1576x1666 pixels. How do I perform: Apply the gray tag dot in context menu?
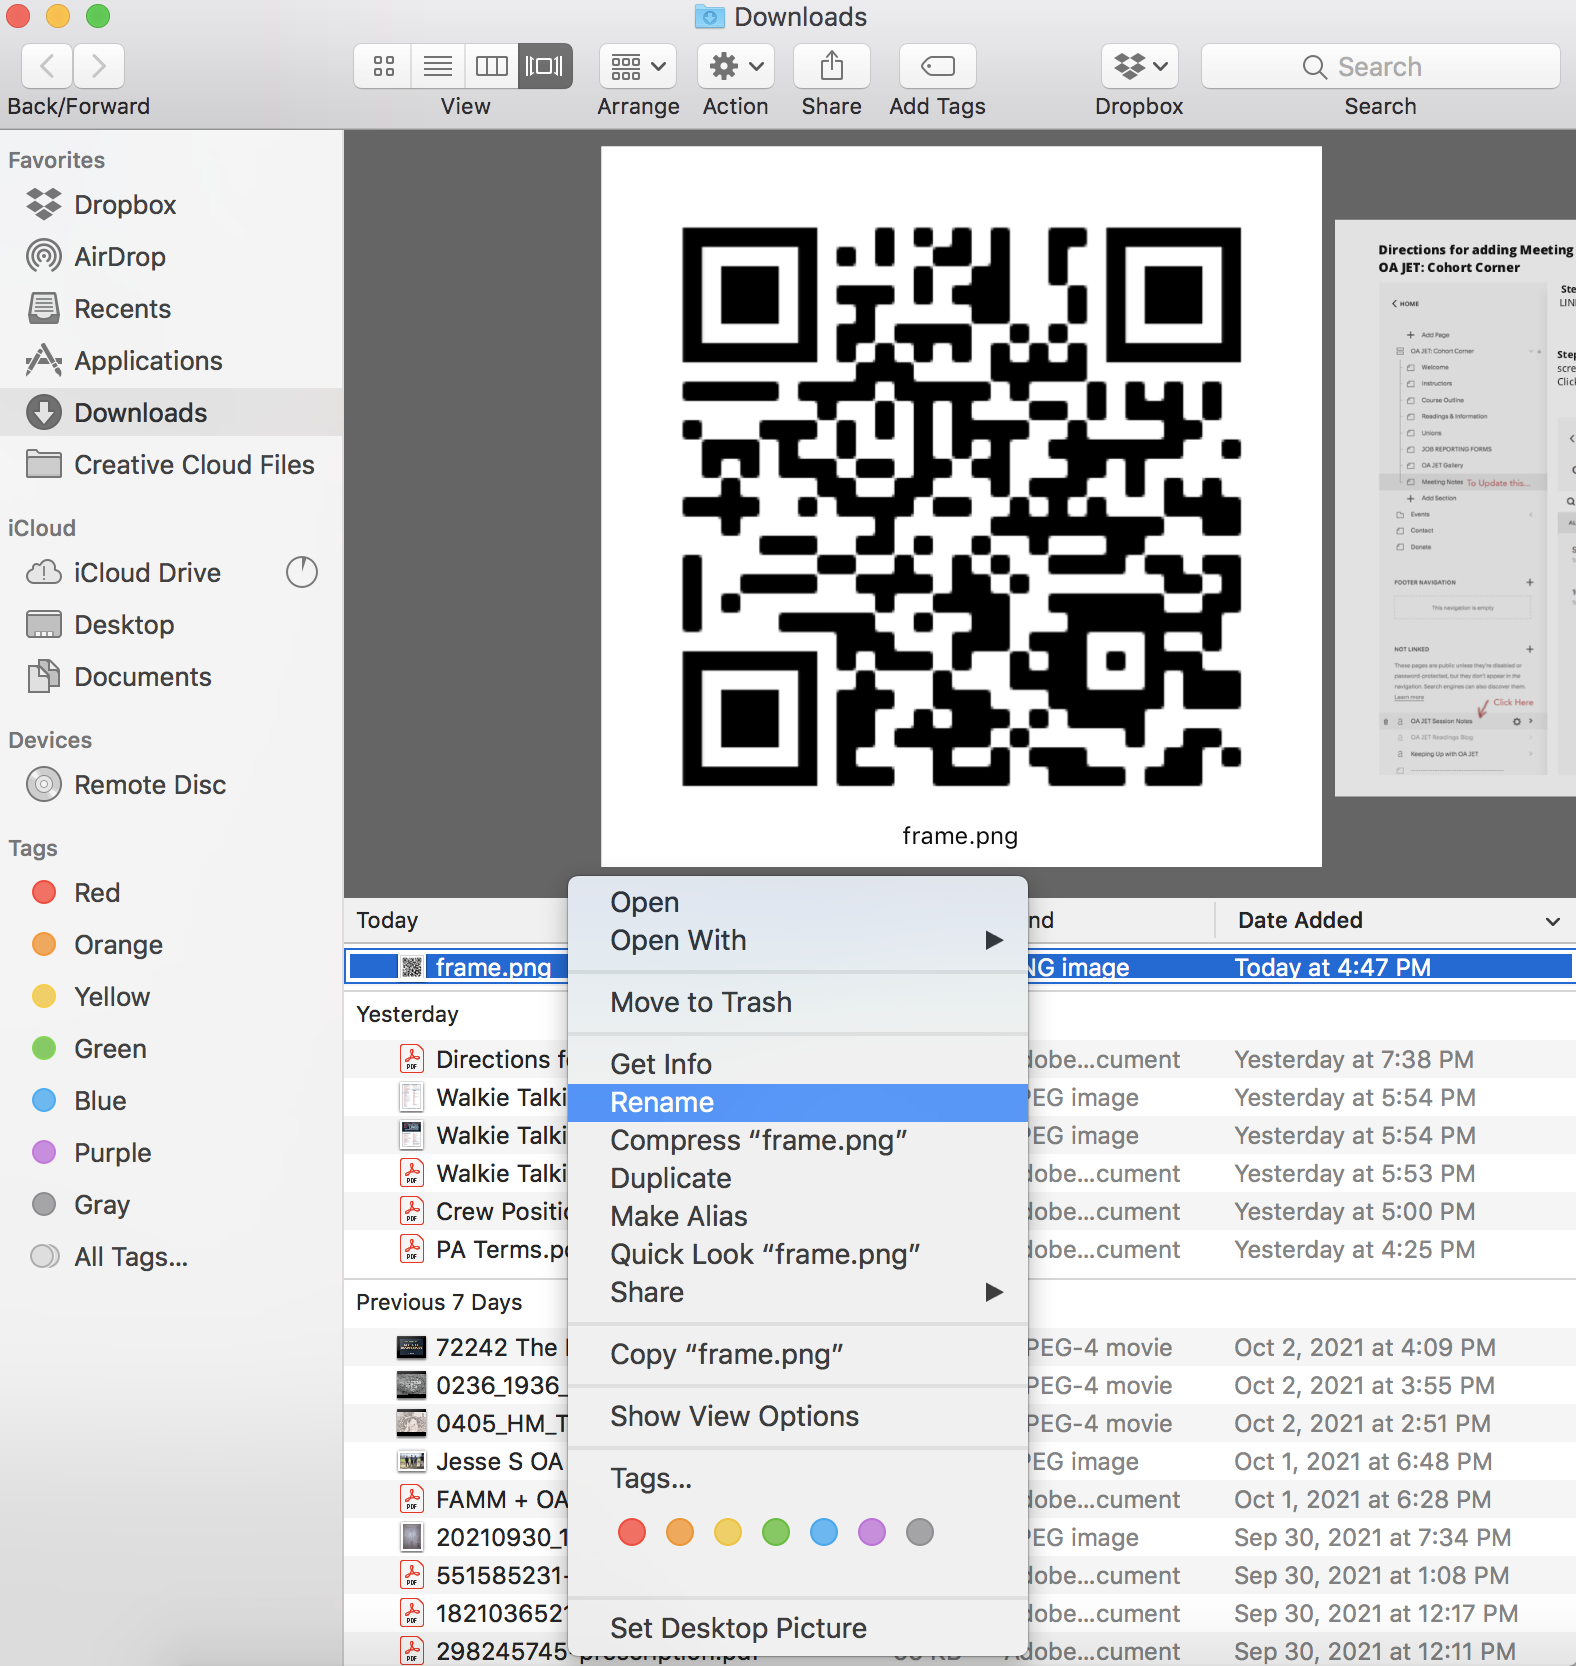click(920, 1532)
